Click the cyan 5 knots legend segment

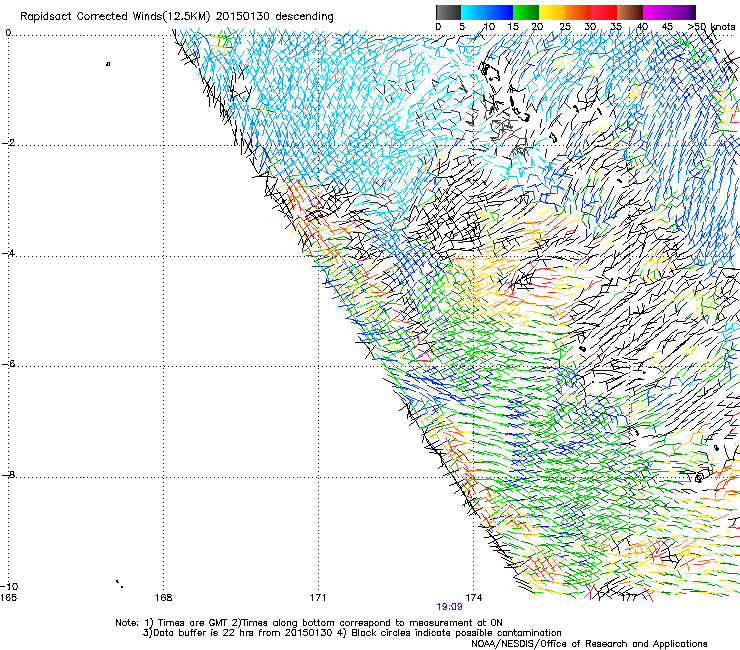(x=474, y=12)
